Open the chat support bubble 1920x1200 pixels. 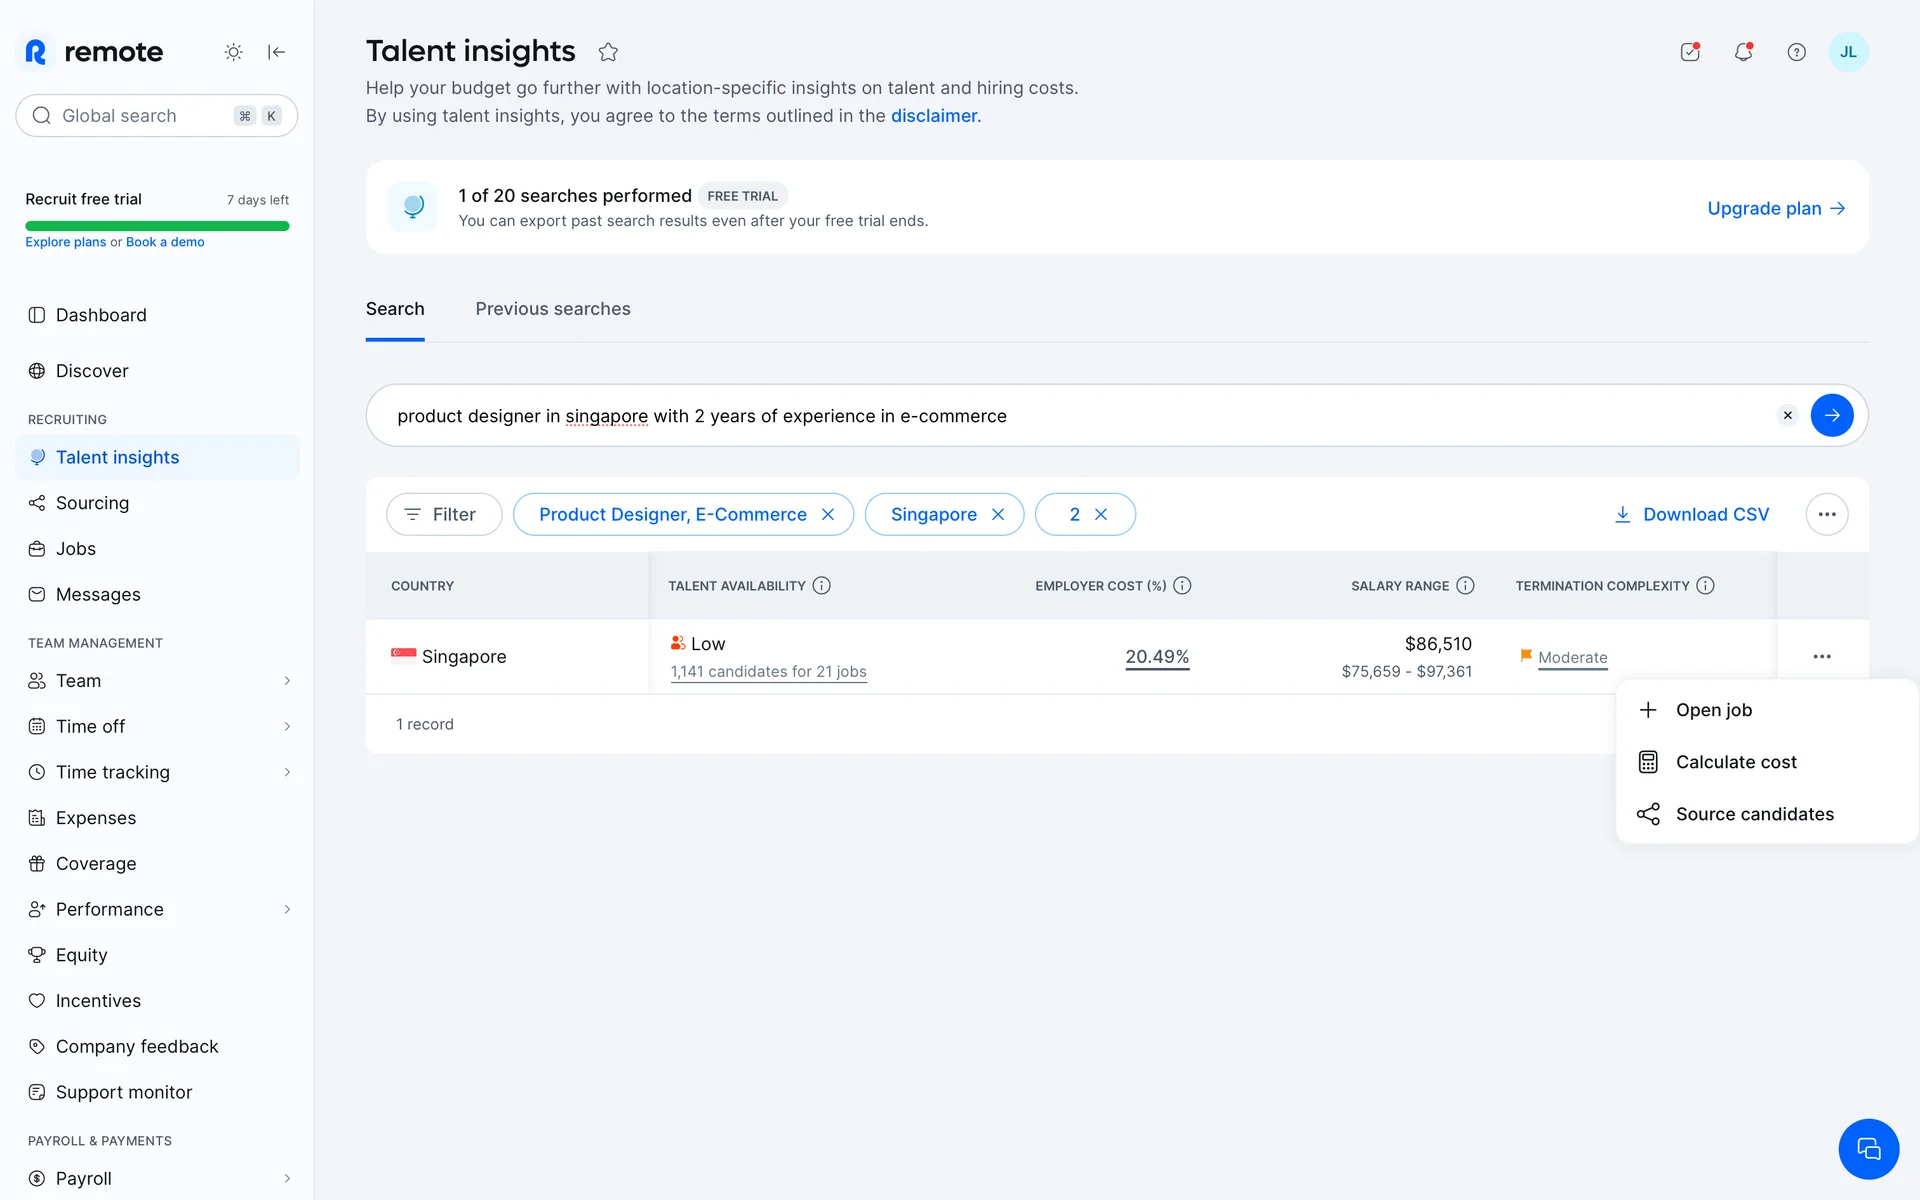[x=1867, y=1148]
